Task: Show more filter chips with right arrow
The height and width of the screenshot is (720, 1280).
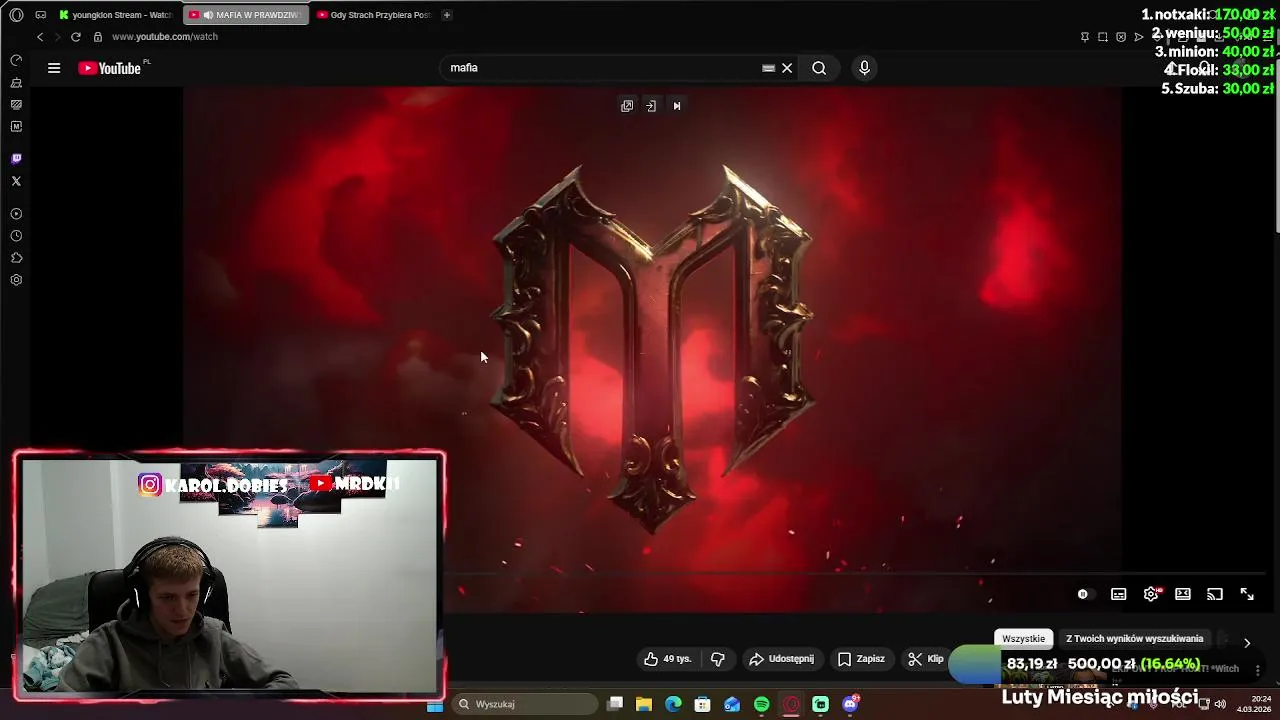Action: click(1247, 643)
